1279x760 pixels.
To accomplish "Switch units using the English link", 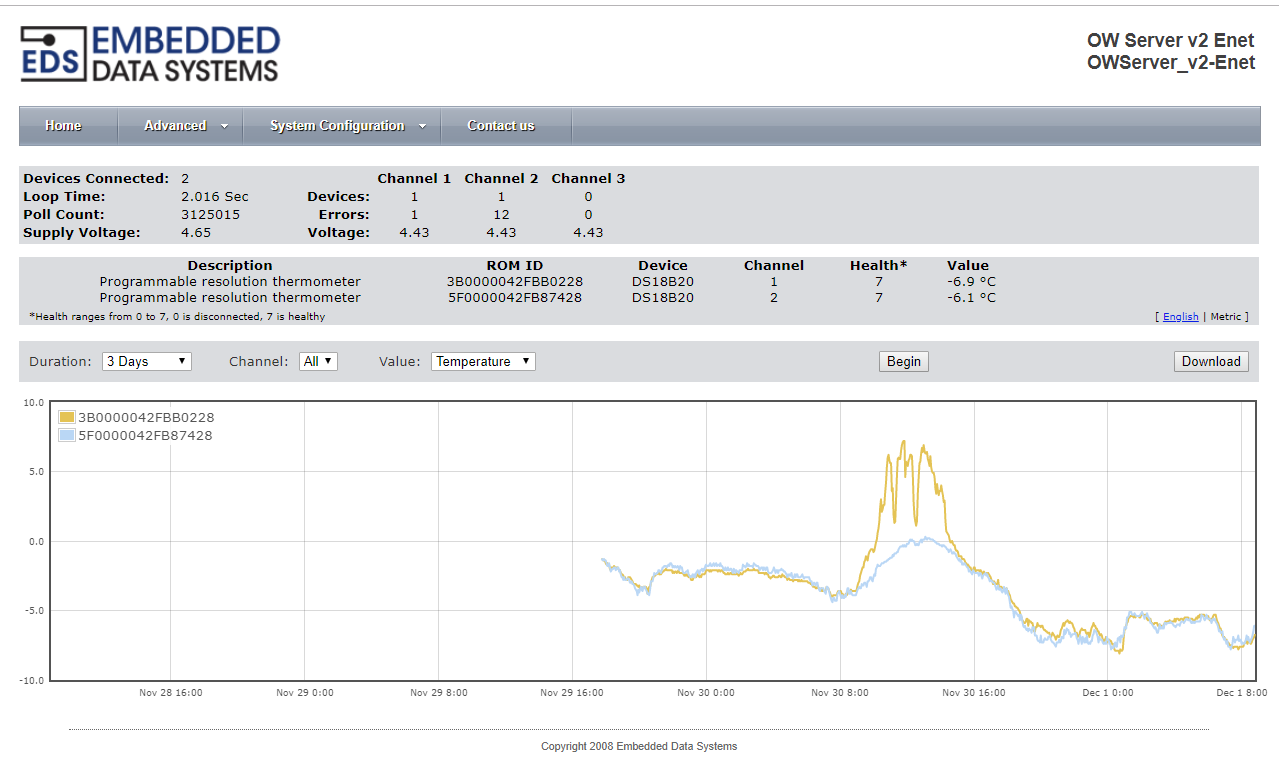I will pyautogui.click(x=1180, y=317).
